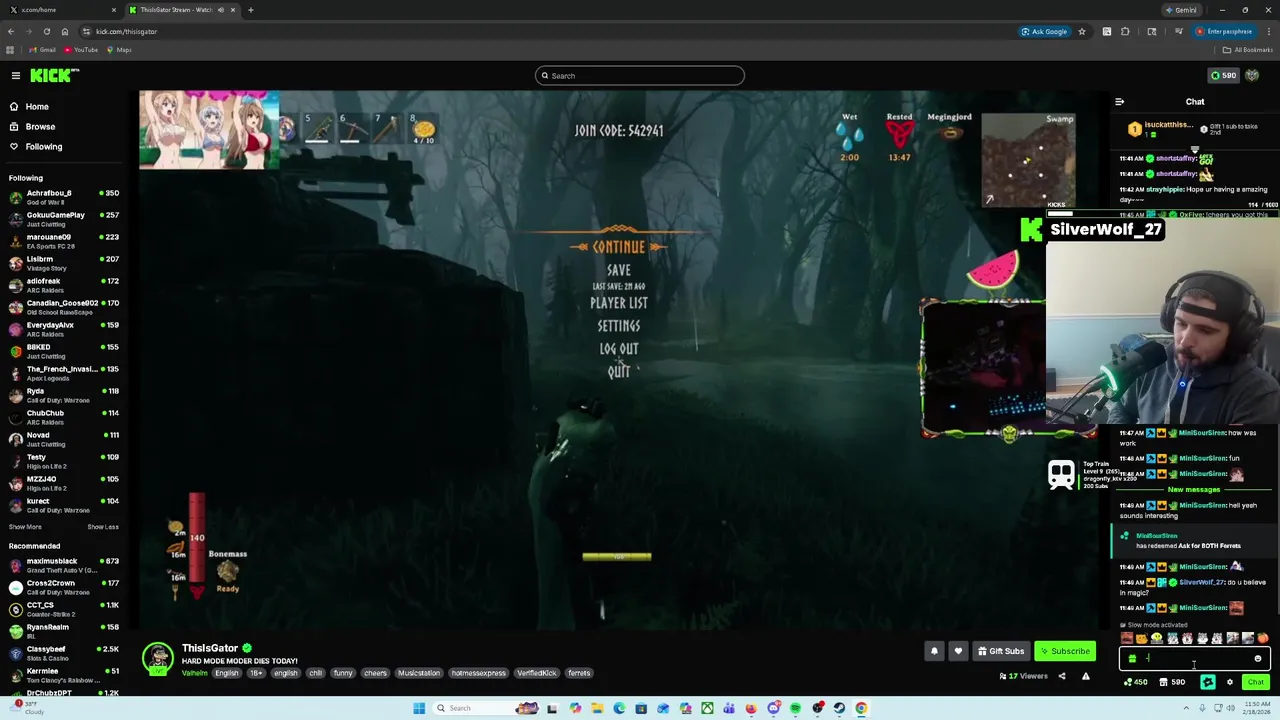Click the Kicks balance 590 in header

pyautogui.click(x=1224, y=75)
